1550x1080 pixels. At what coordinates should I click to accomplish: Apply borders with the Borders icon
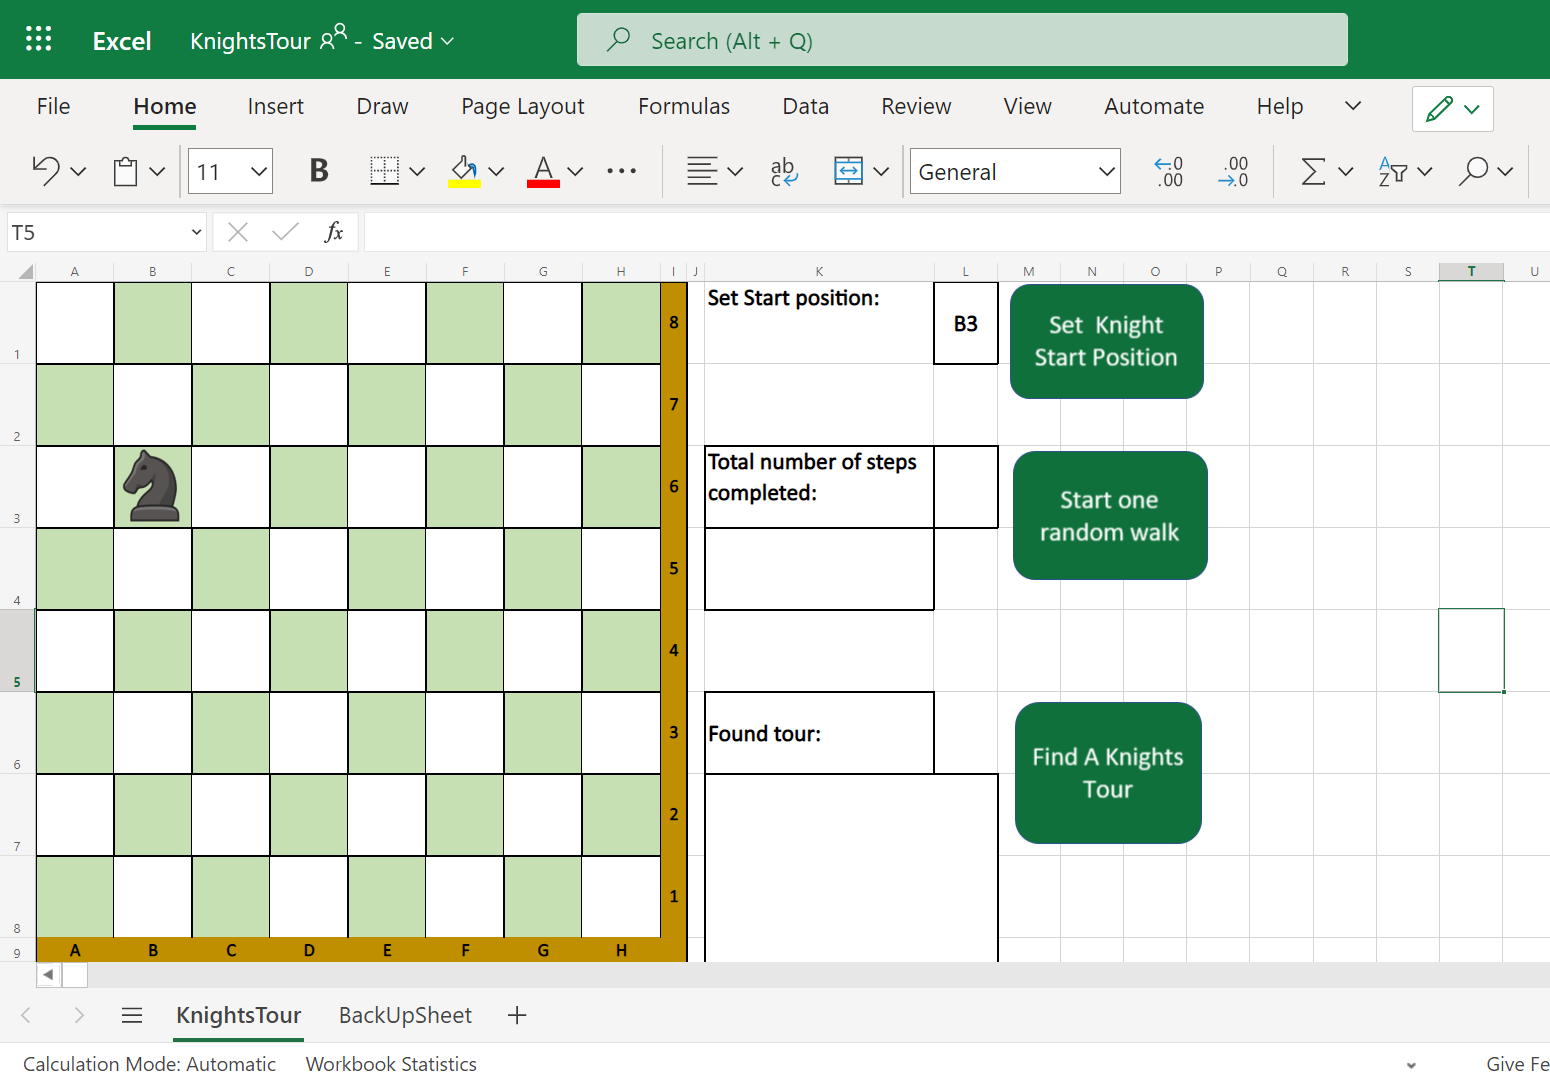click(x=385, y=171)
